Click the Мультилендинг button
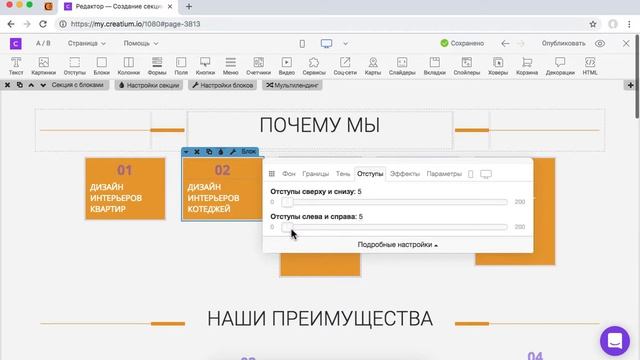Image resolution: width=640 pixels, height=360 pixels. click(292, 85)
